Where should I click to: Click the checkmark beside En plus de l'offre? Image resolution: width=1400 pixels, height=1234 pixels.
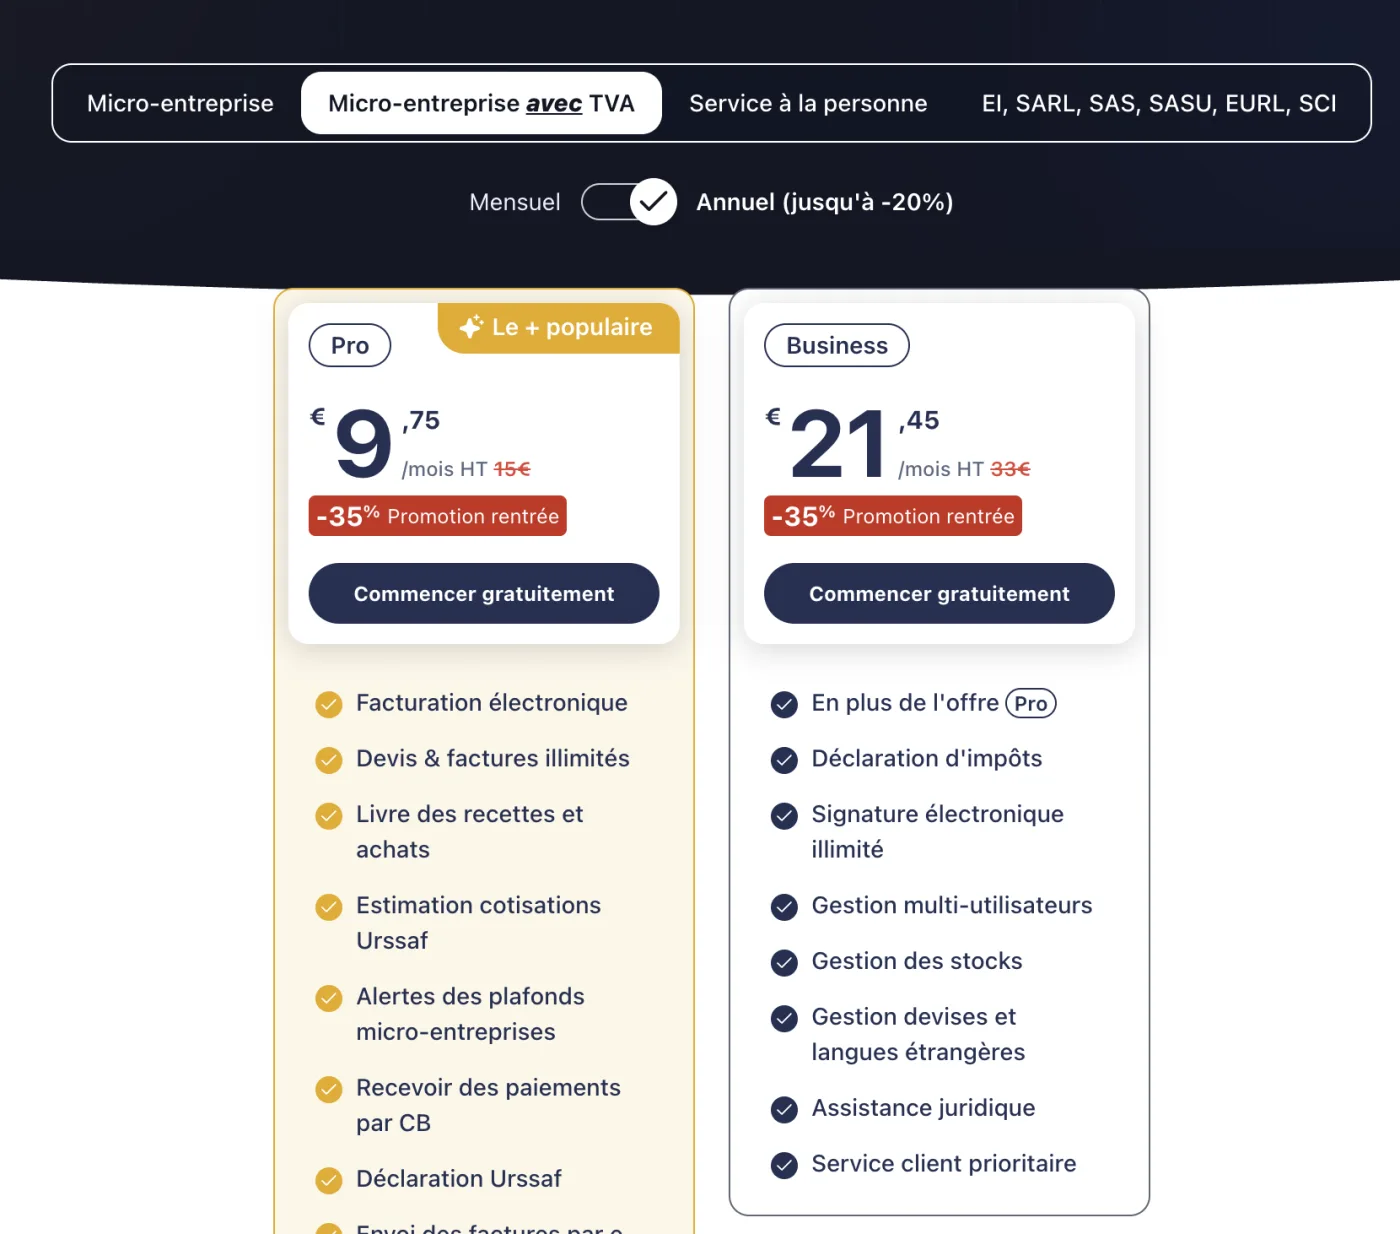(785, 705)
